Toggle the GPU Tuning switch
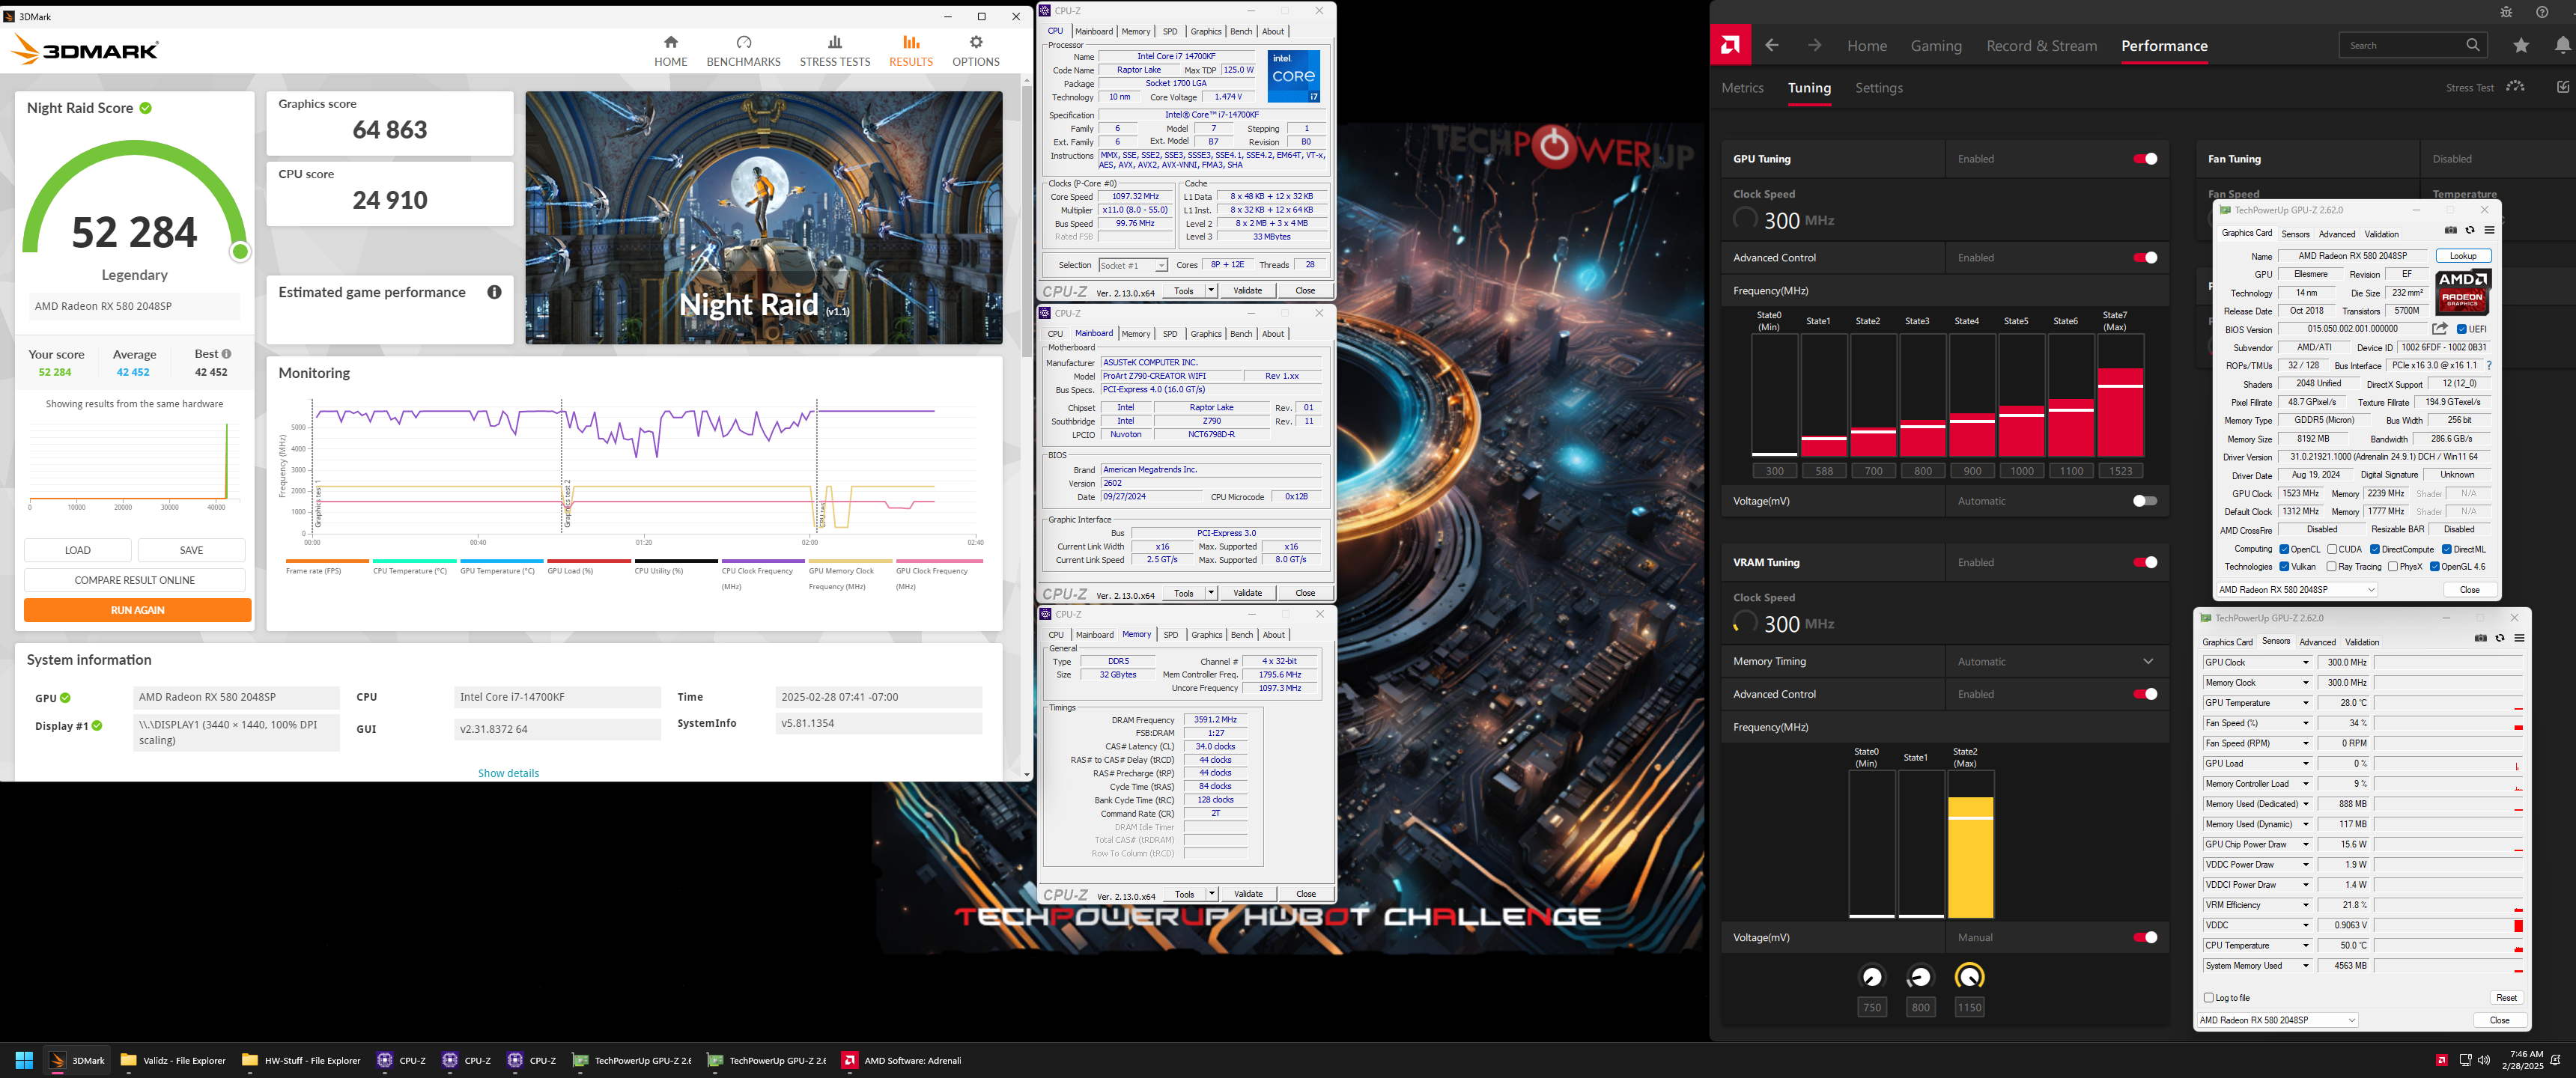 click(2145, 159)
